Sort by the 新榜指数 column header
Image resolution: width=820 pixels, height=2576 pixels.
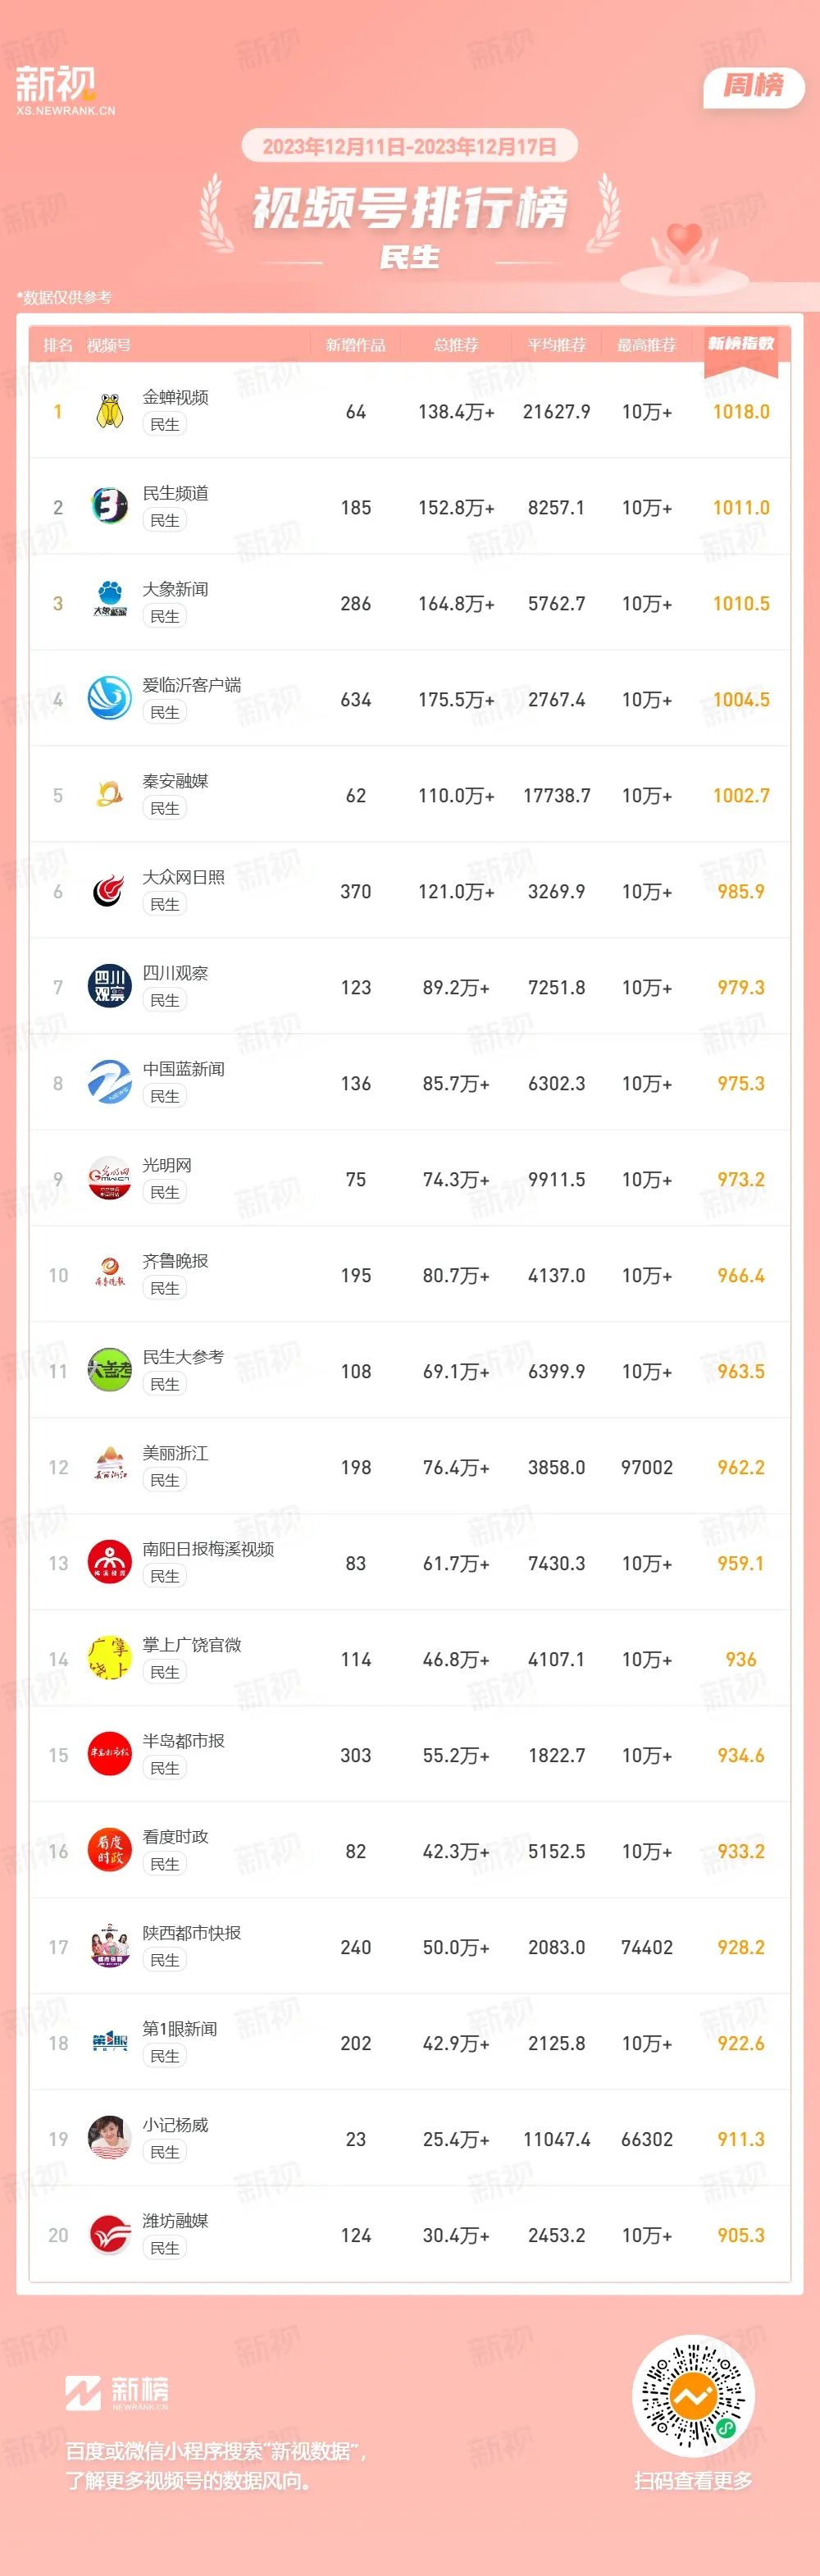[741, 344]
